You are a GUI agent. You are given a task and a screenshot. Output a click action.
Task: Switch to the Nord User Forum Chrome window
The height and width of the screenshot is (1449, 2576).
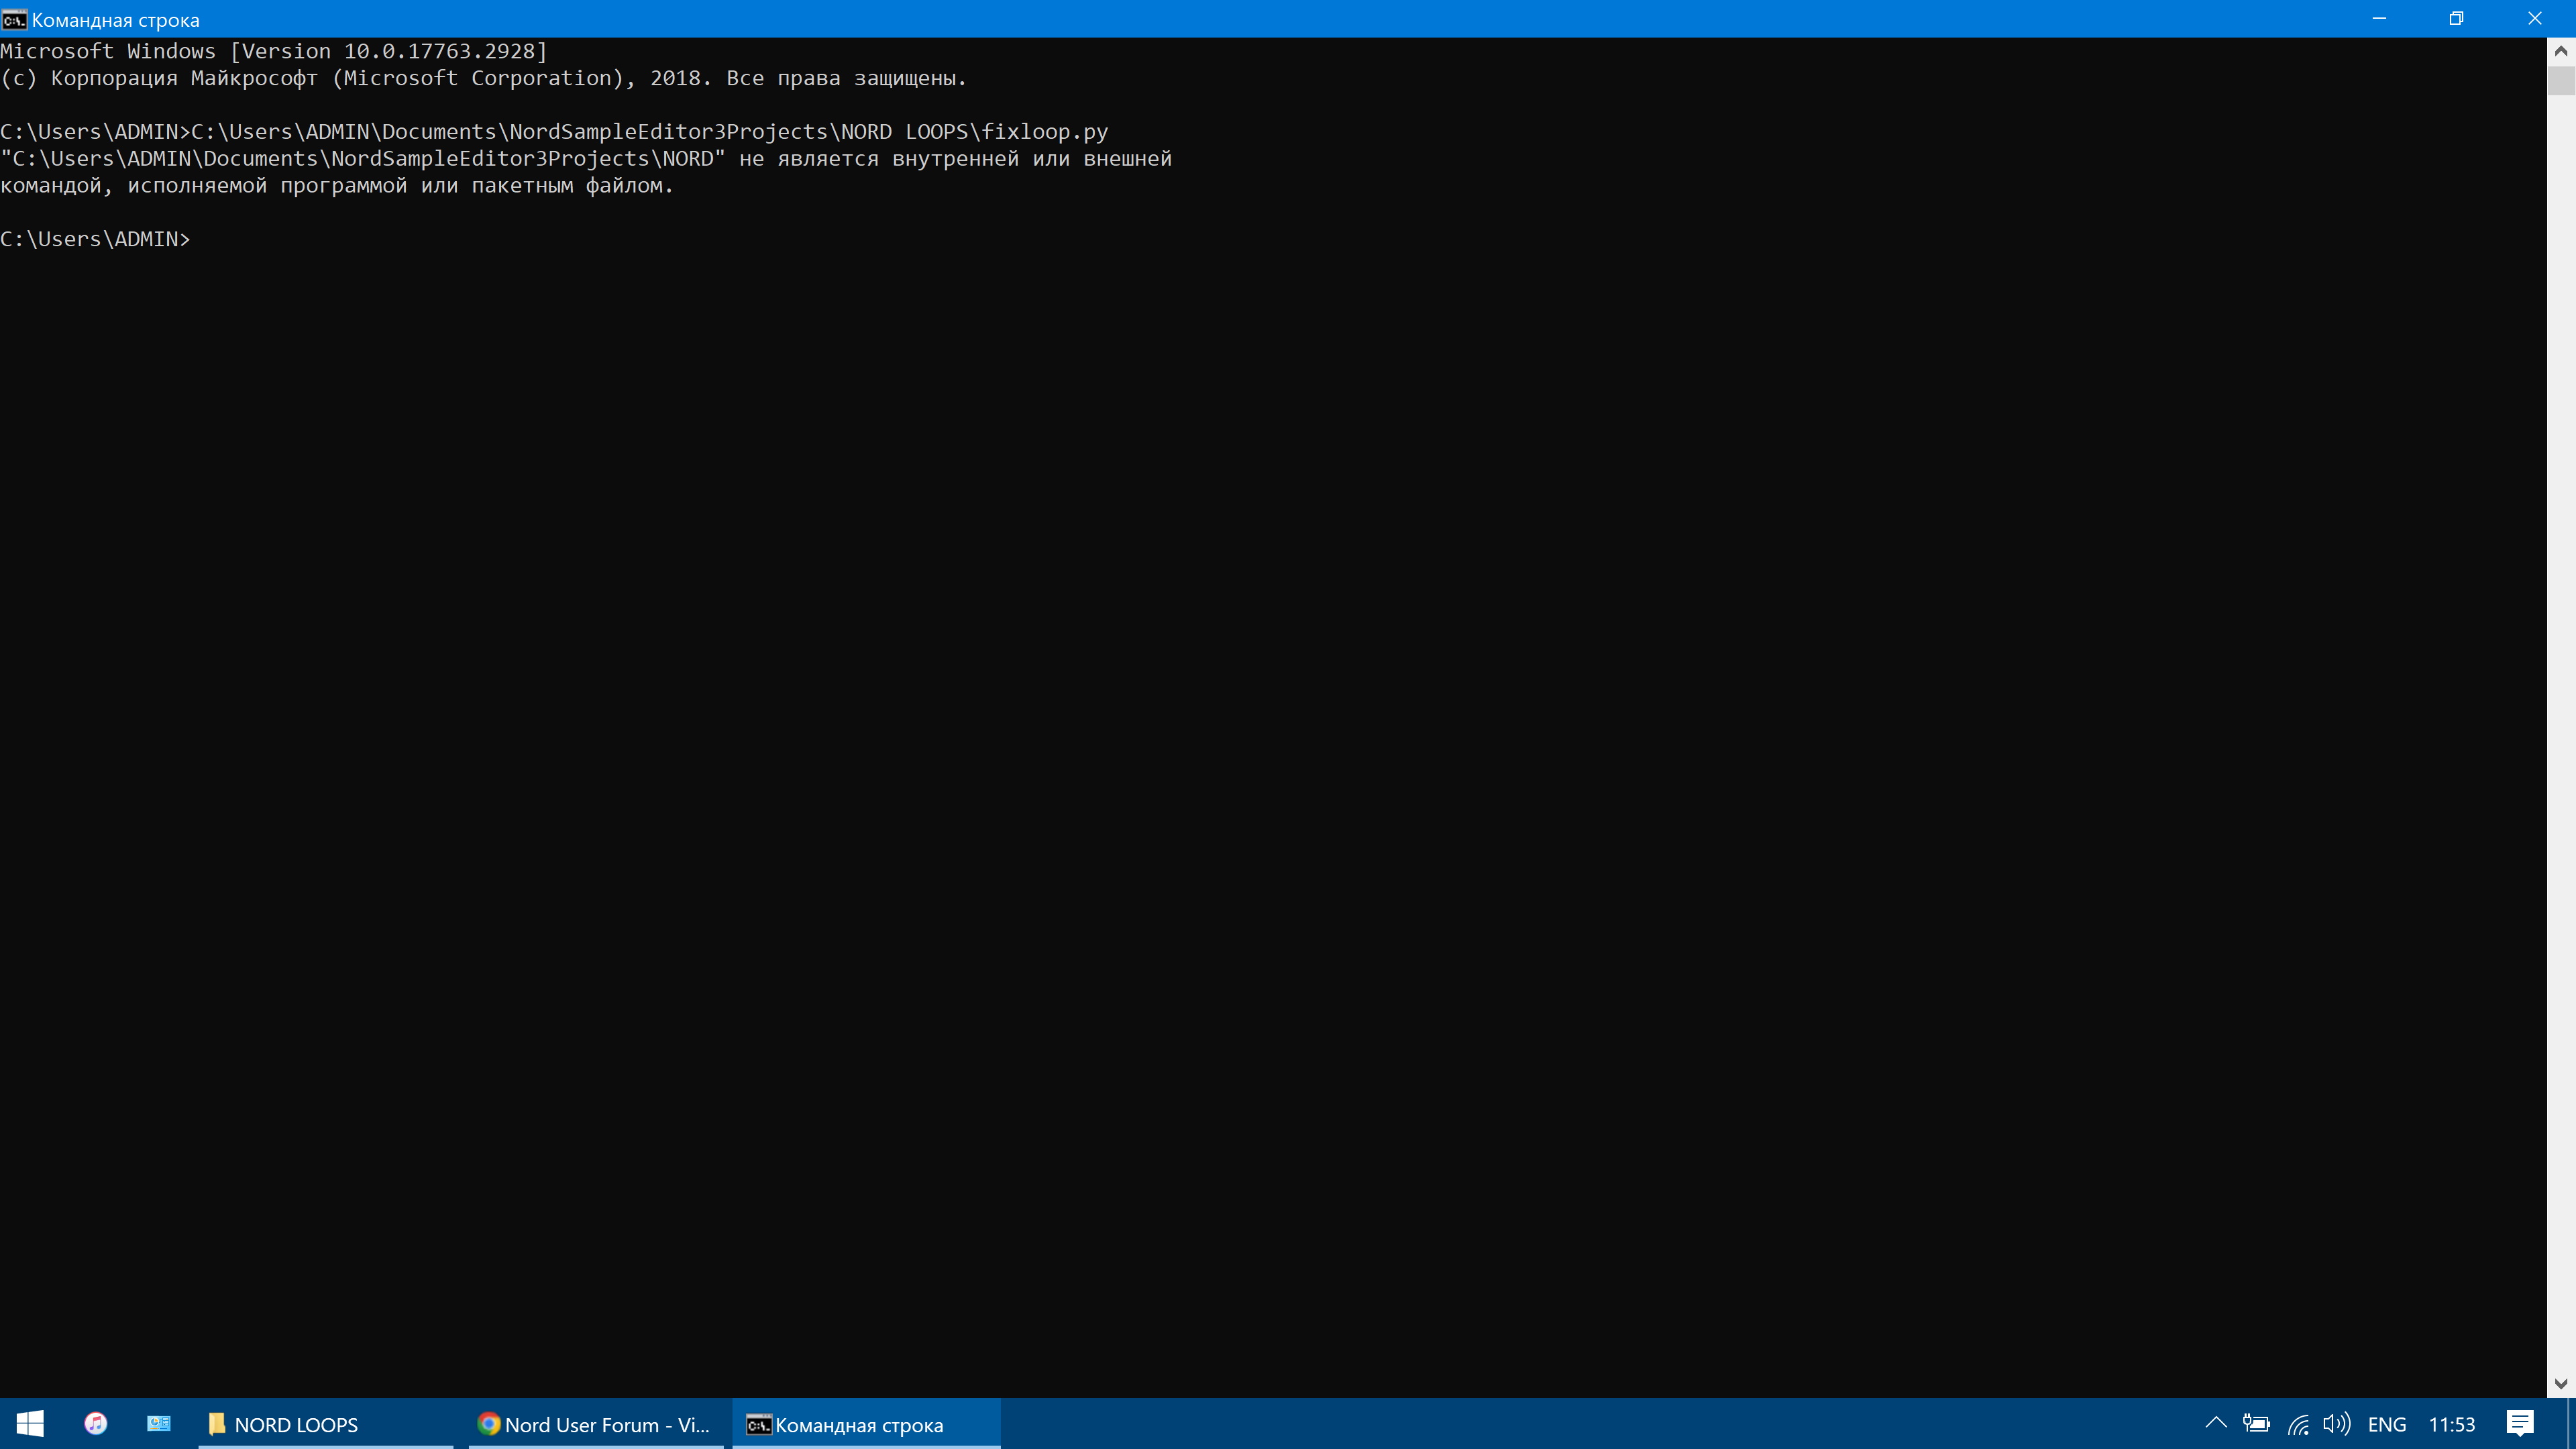pyautogui.click(x=595, y=1424)
